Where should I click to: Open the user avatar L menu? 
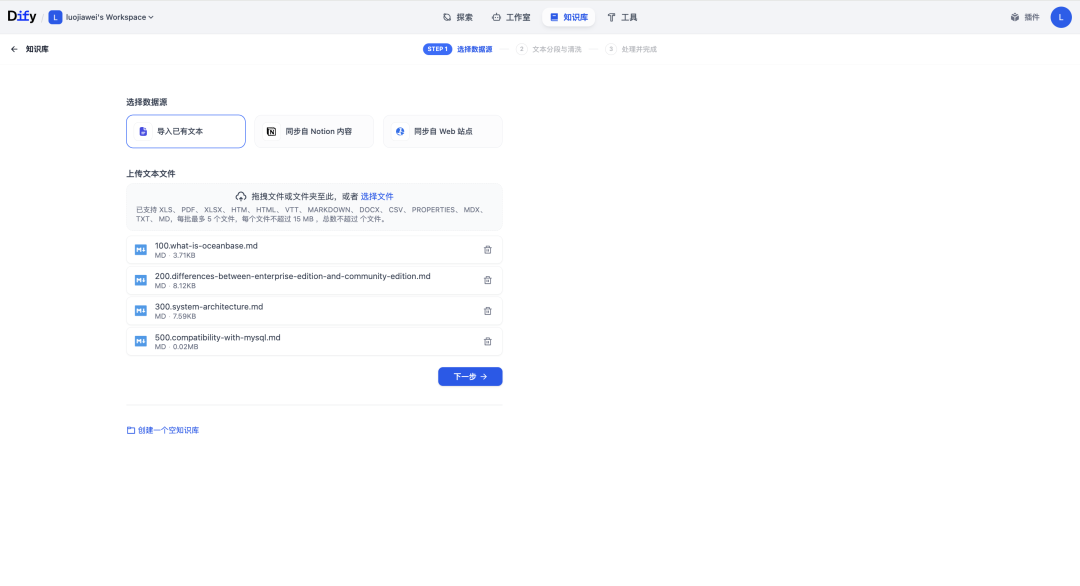[1062, 16]
